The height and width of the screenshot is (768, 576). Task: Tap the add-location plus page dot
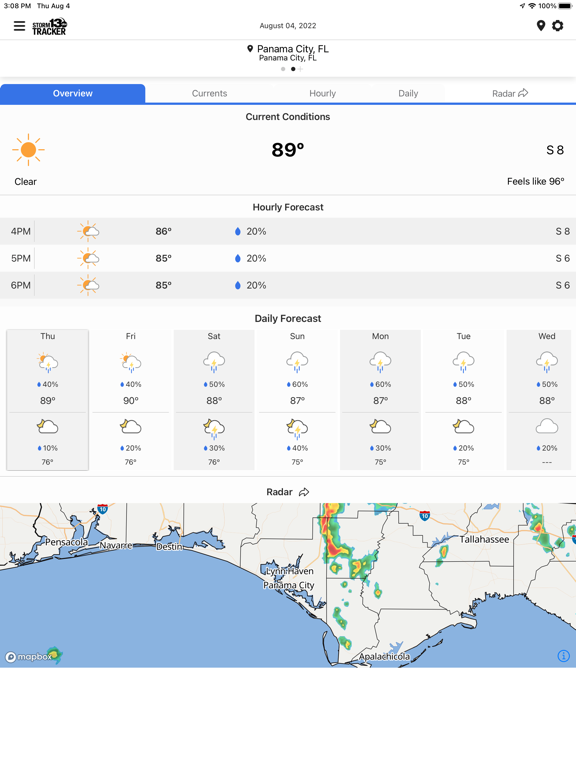pyautogui.click(x=300, y=69)
